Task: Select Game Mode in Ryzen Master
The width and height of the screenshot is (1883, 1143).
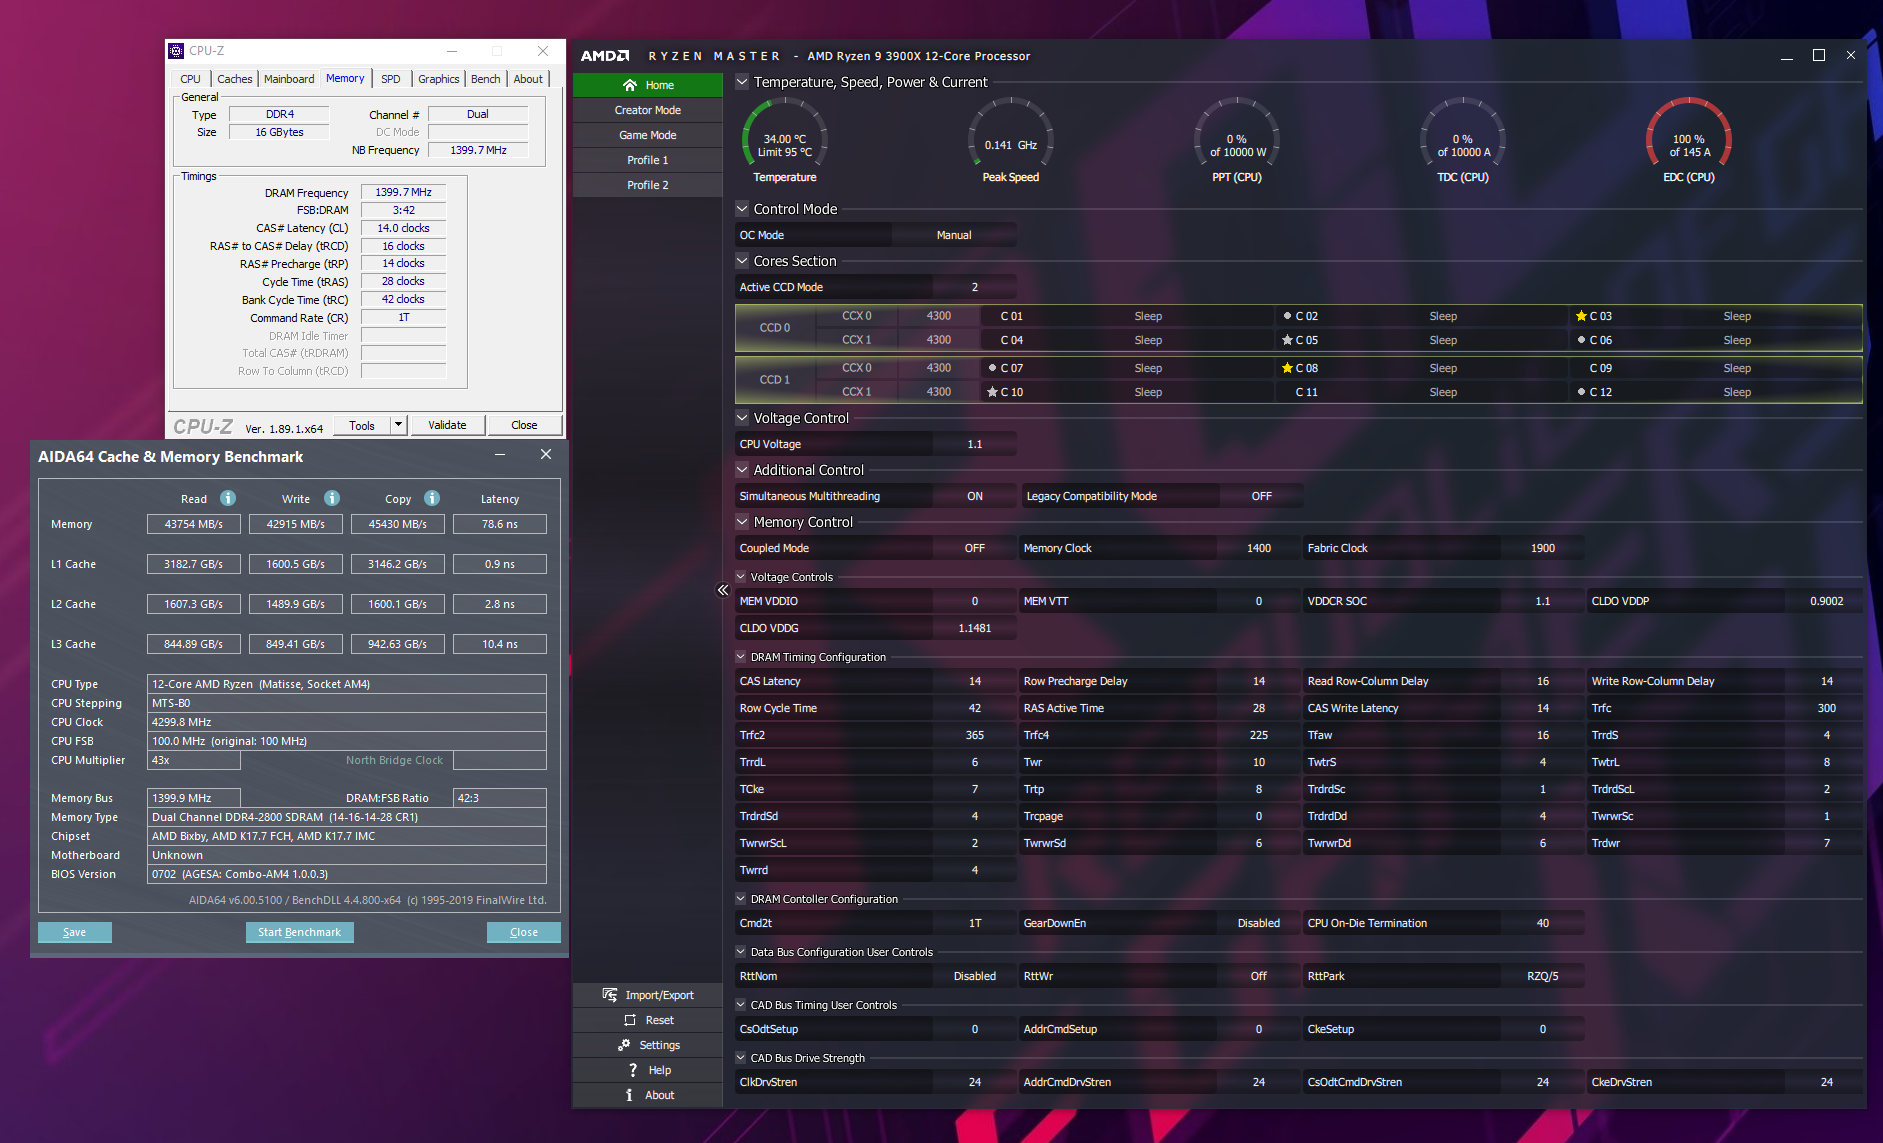Action: tap(648, 135)
